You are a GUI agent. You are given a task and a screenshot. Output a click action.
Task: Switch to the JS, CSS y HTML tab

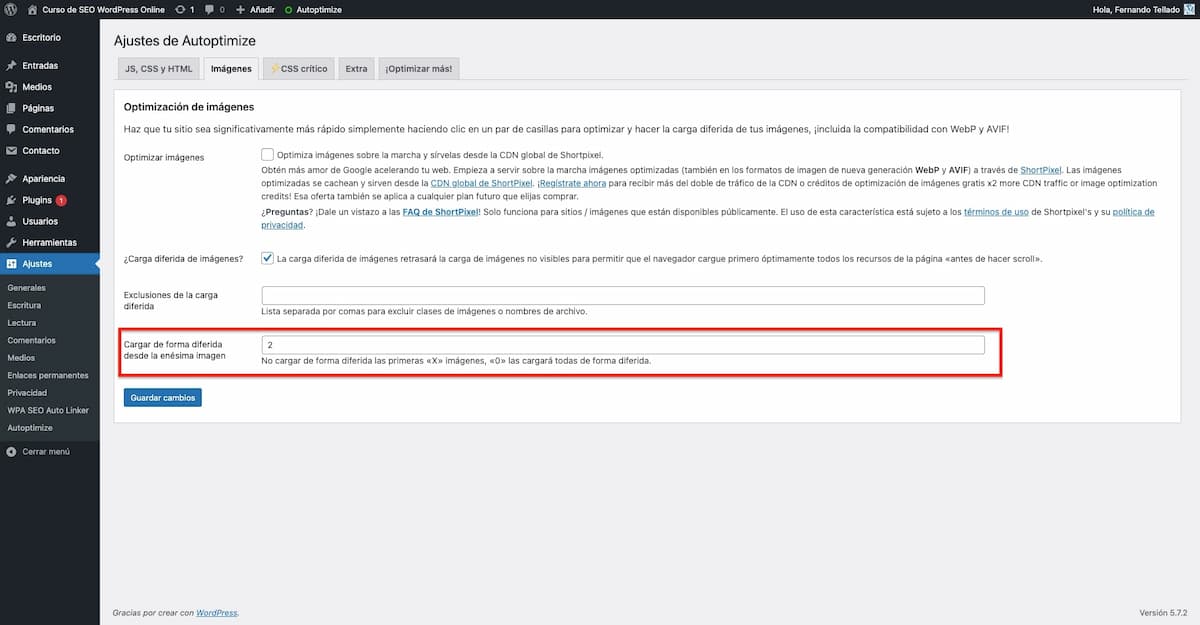point(159,69)
